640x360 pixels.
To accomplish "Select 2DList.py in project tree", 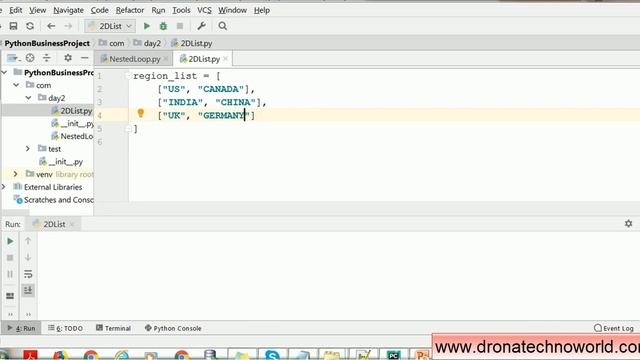I will (72, 111).
